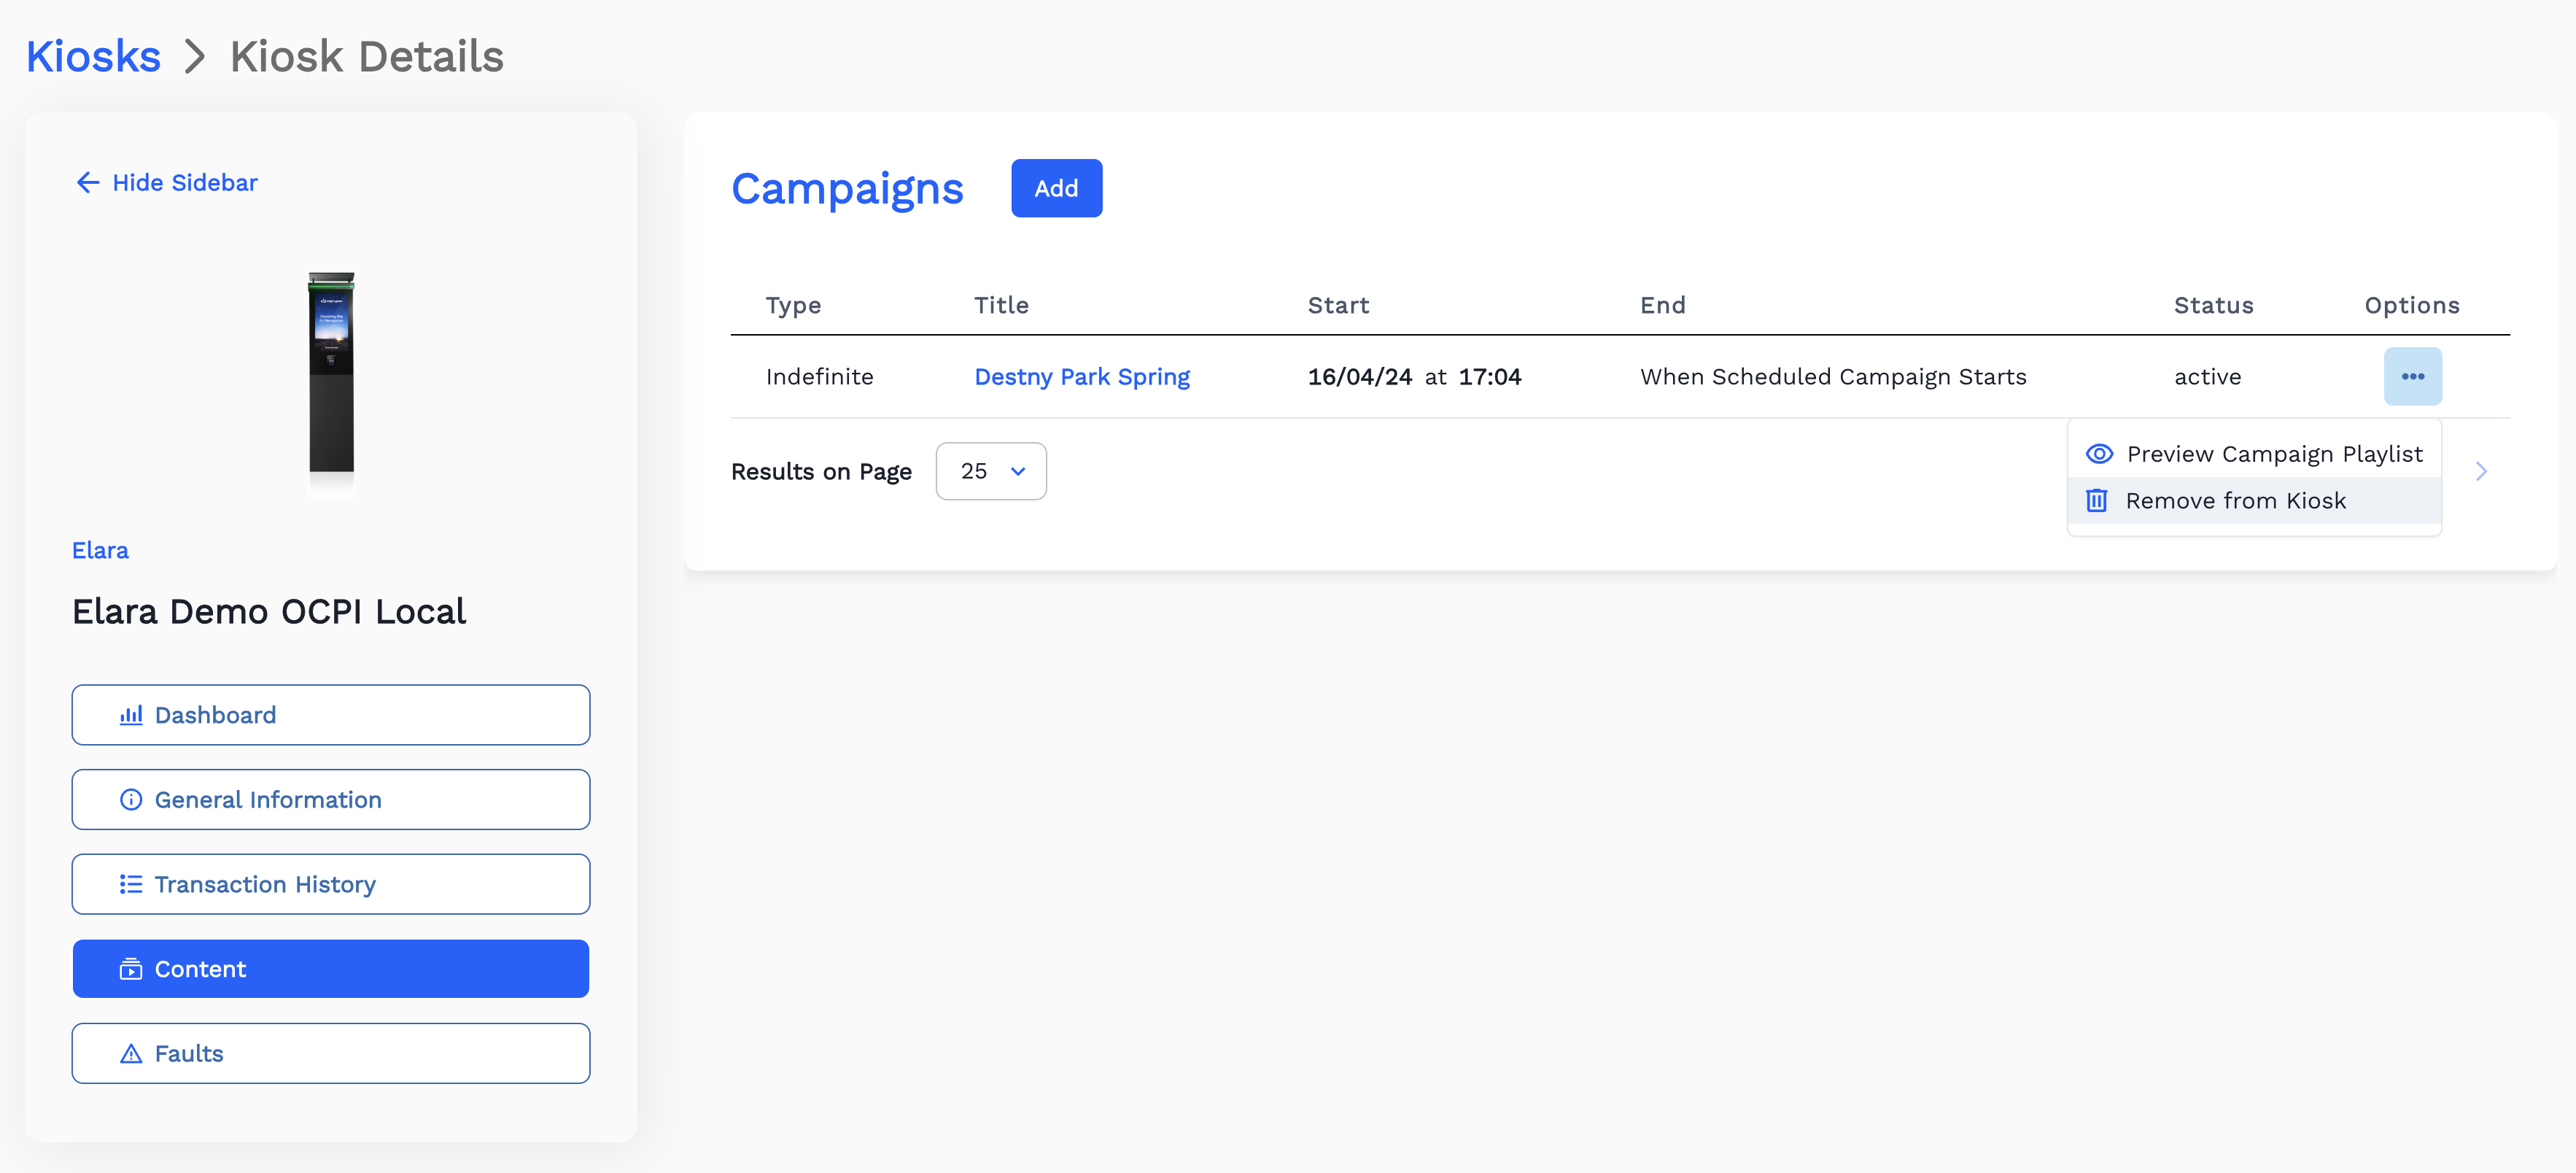The image size is (2576, 1173).
Task: Choose Remove from Kiosk menu entry
Action: (x=2235, y=500)
